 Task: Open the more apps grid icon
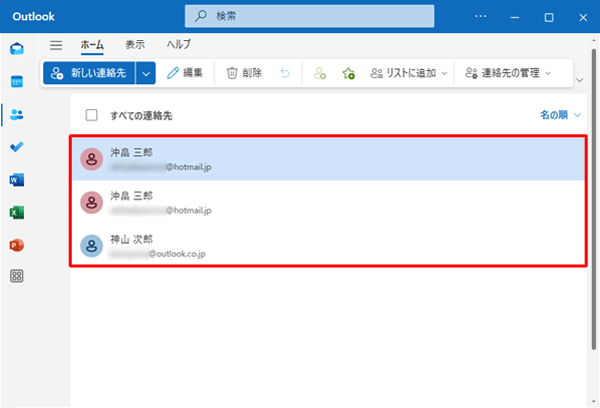pyautogui.click(x=17, y=276)
